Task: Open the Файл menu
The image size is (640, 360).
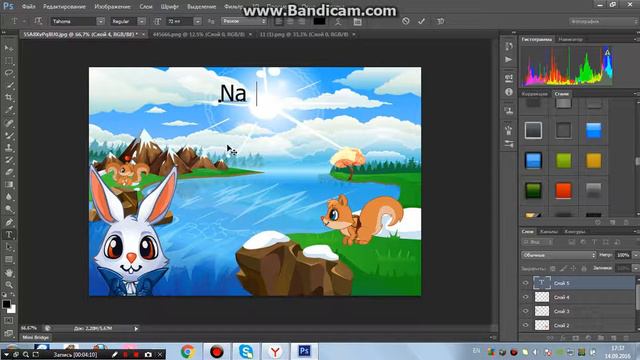Action: tap(28, 7)
